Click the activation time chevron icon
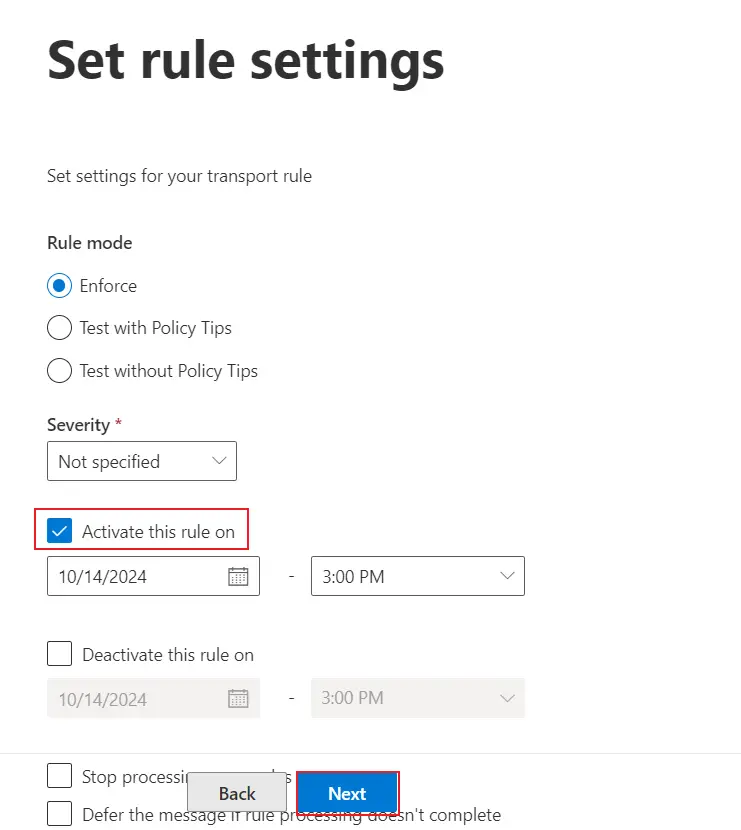Image resolution: width=741 pixels, height=830 pixels. click(508, 576)
